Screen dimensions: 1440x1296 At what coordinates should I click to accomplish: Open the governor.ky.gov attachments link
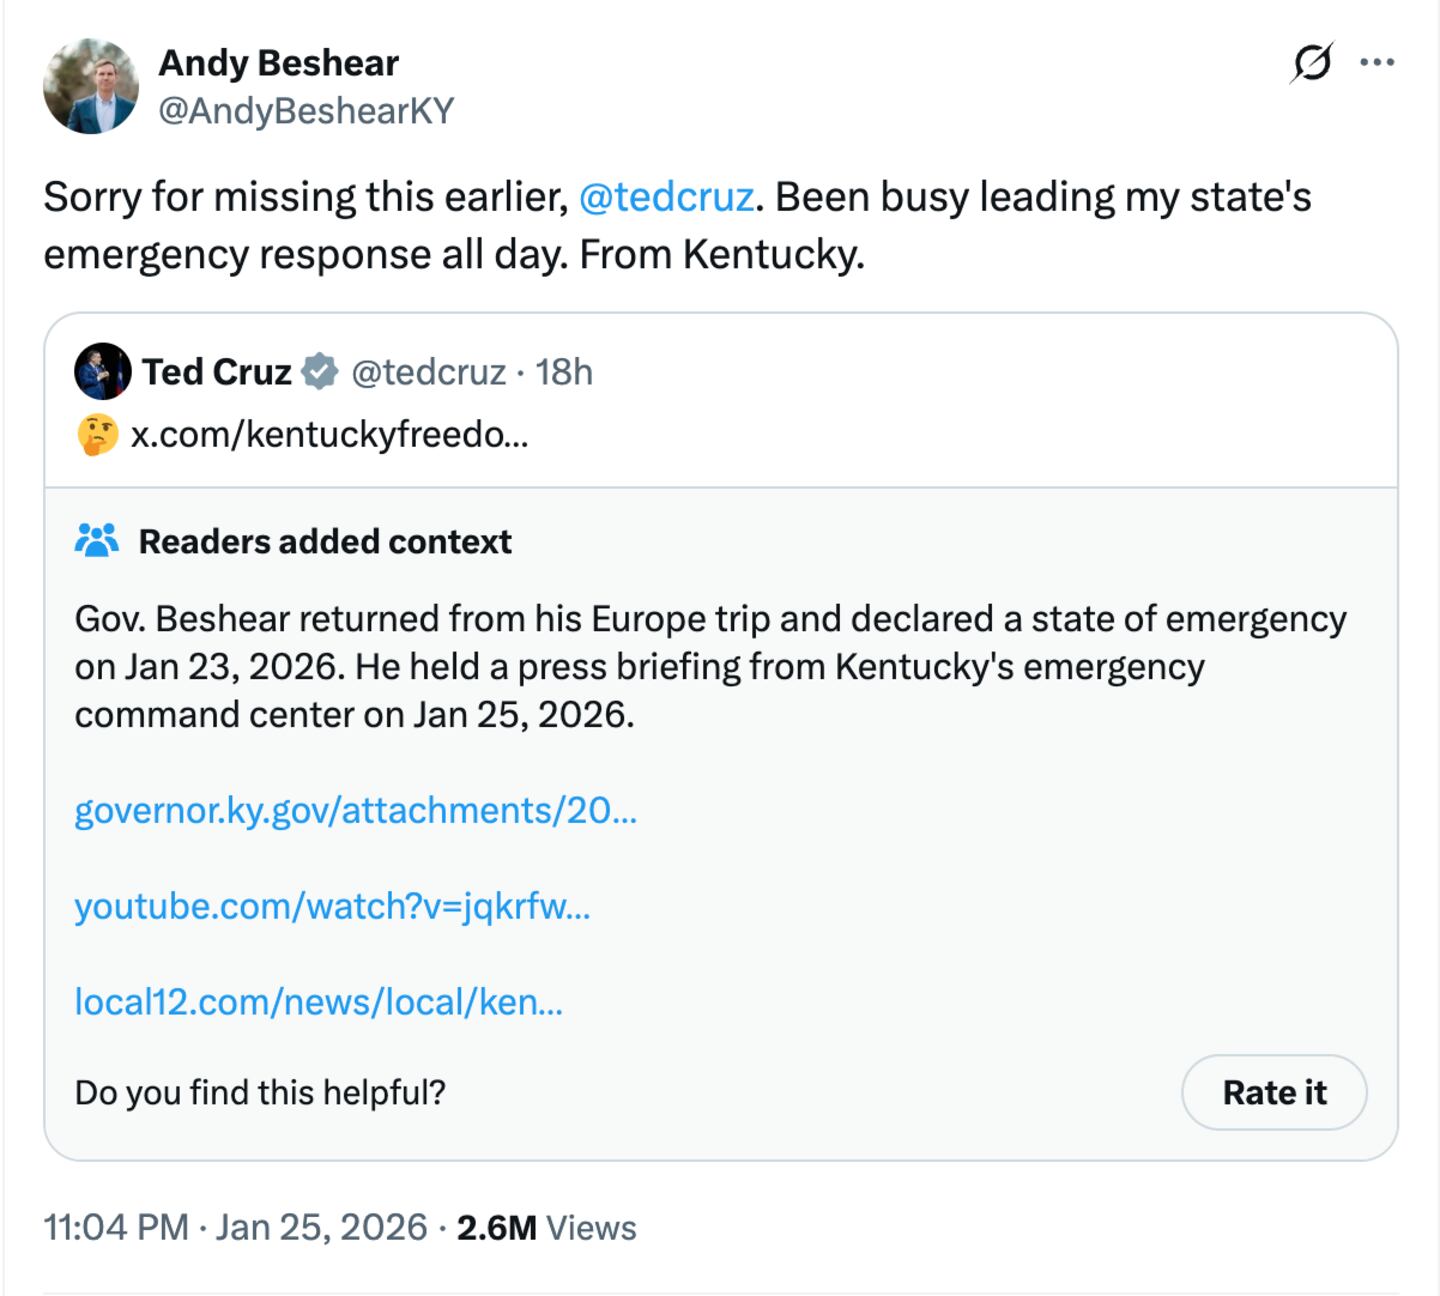[x=357, y=812]
